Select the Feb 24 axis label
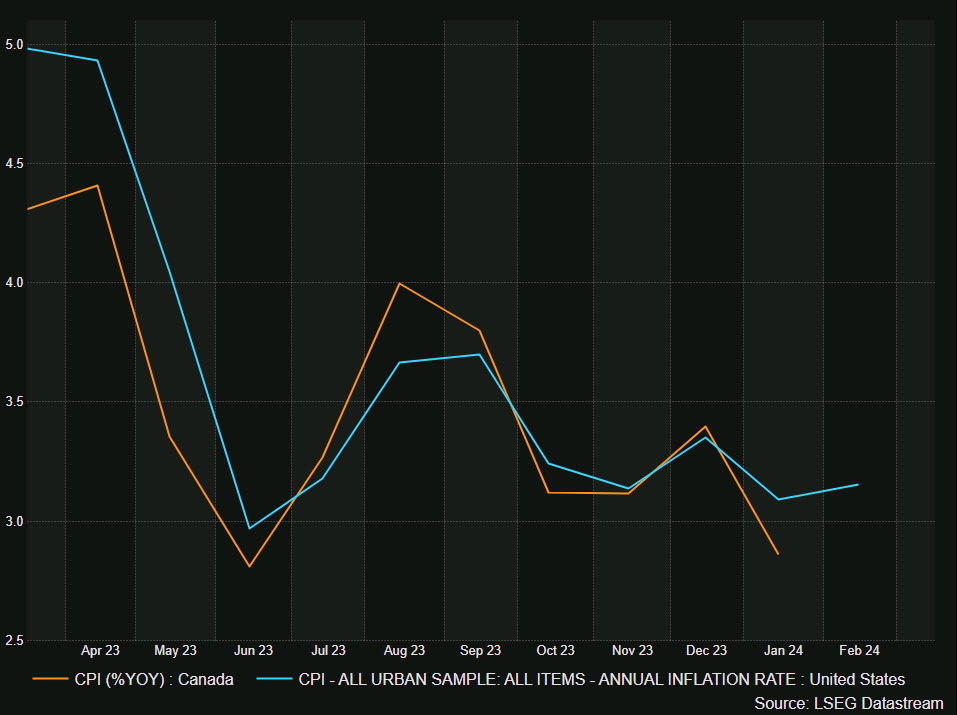 tap(859, 650)
